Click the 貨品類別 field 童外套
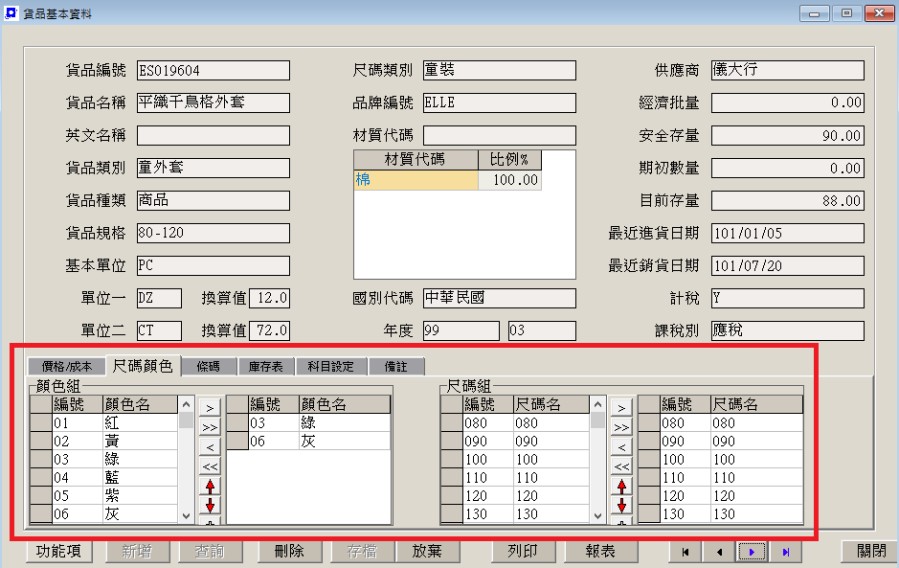Image resolution: width=899 pixels, height=568 pixels. (213, 168)
